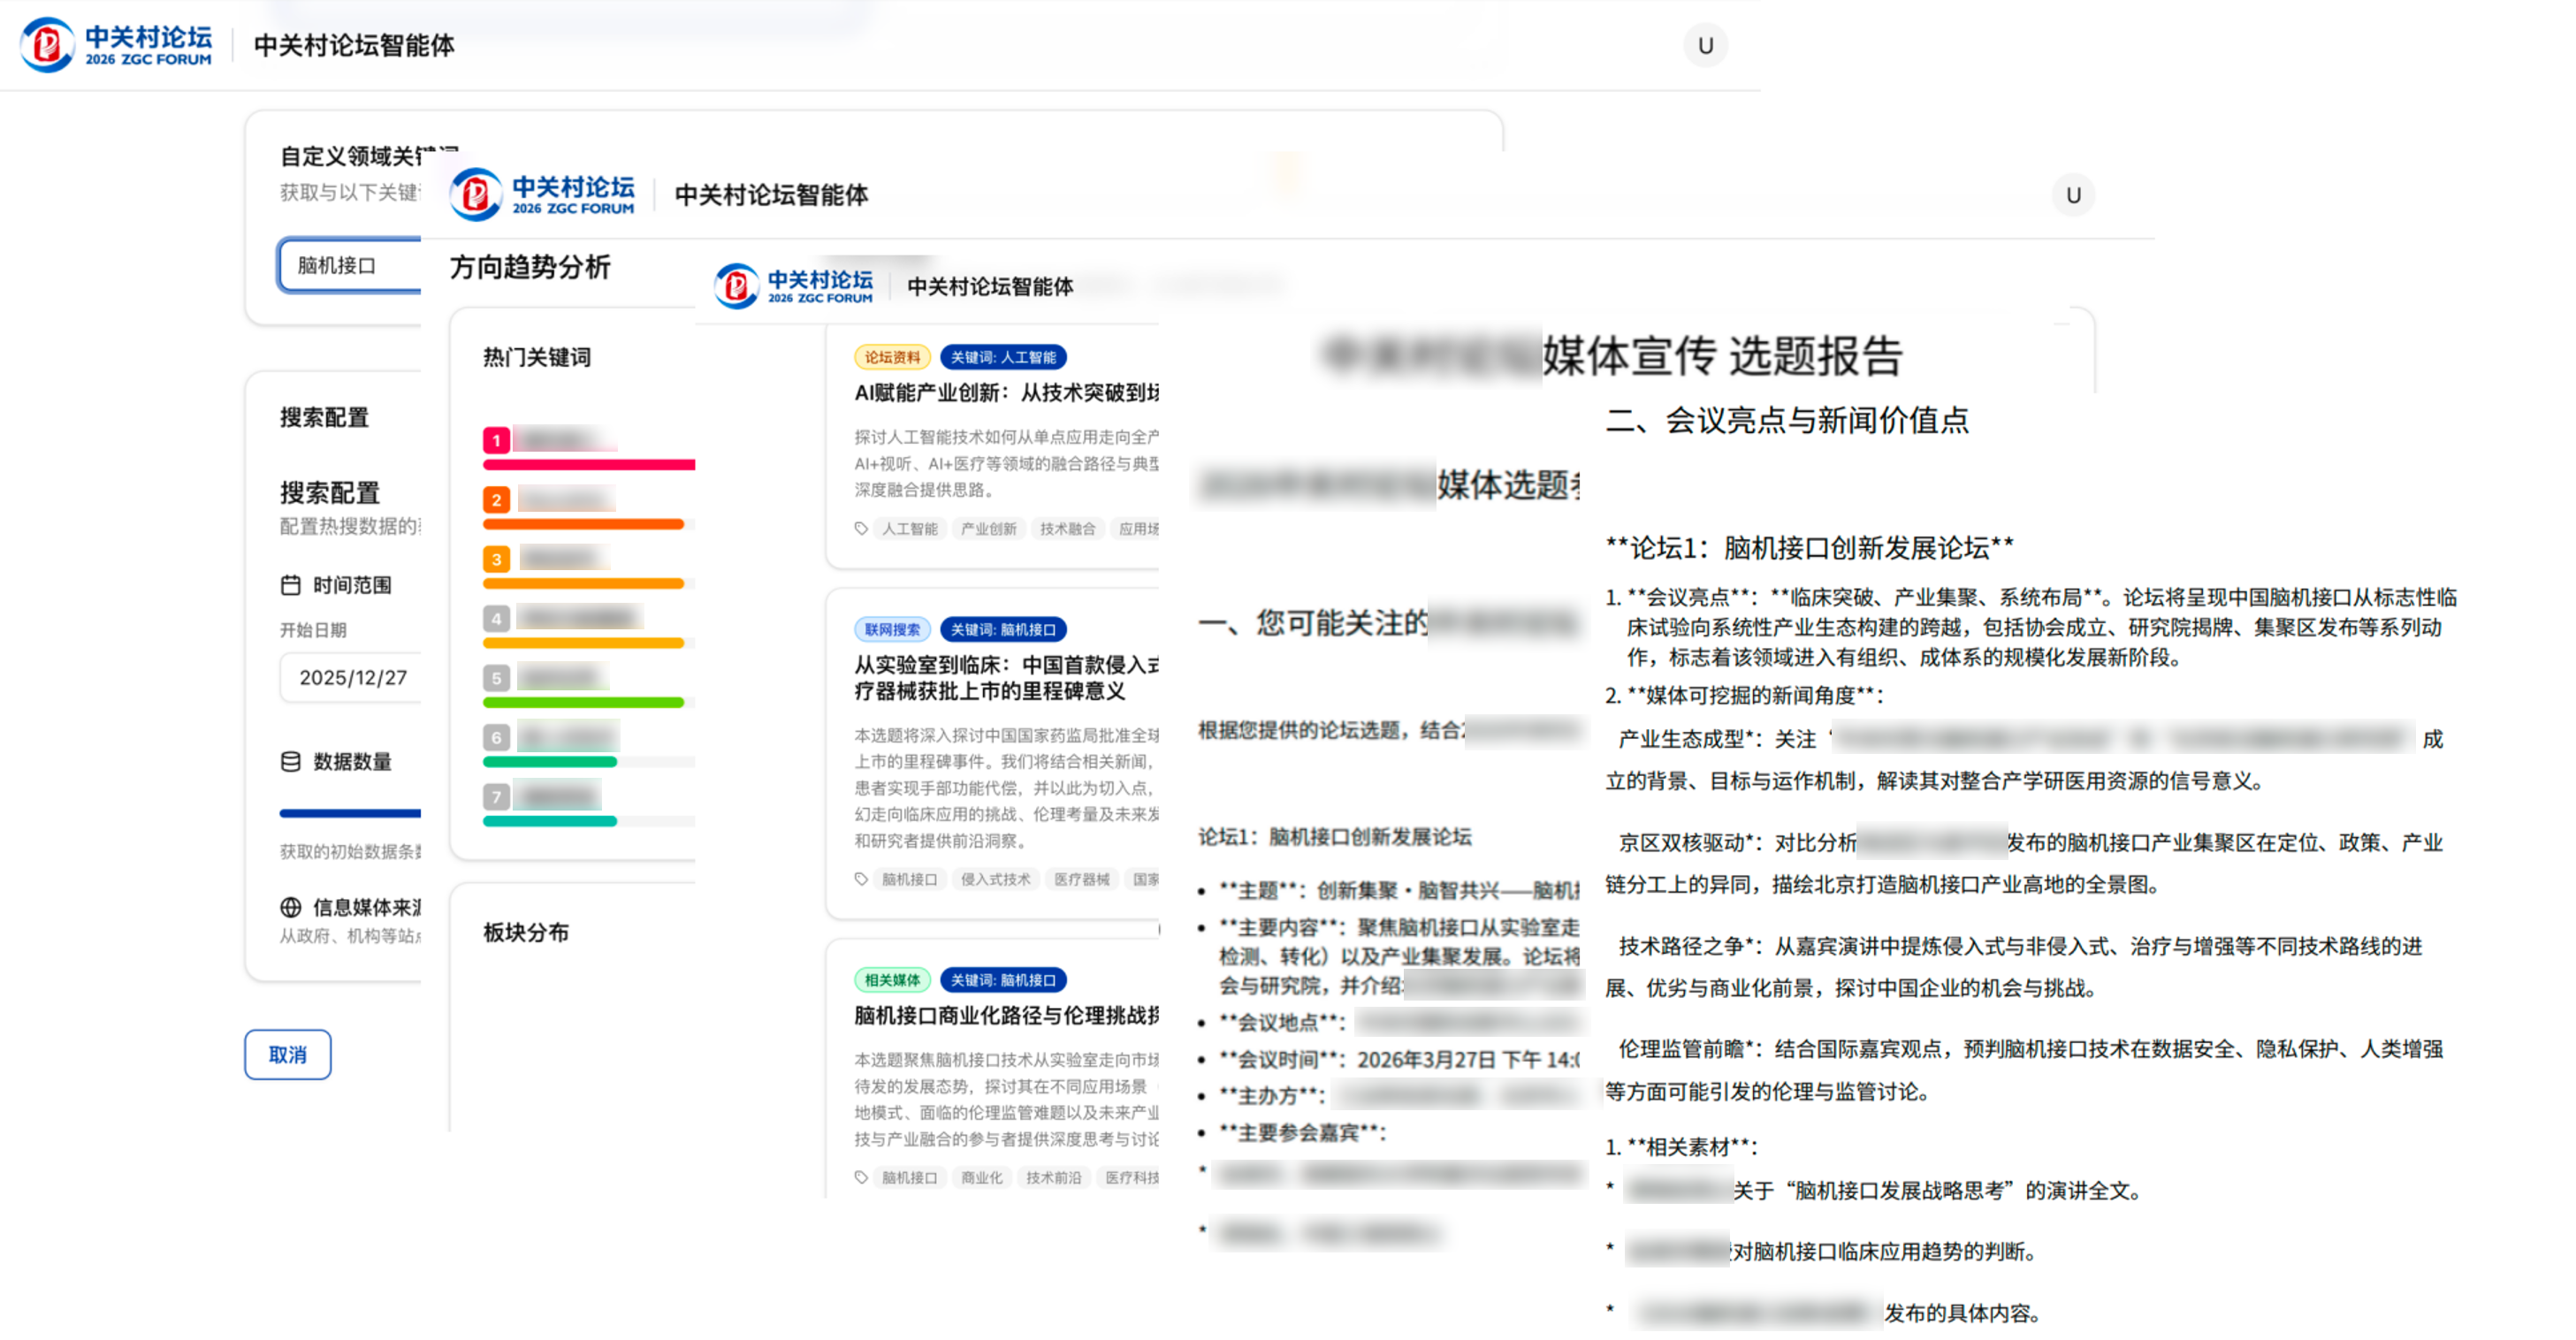Viewport: 2576px width, 1340px height.
Task: Toggle the 相关媒体 source badge
Action: (x=893, y=980)
